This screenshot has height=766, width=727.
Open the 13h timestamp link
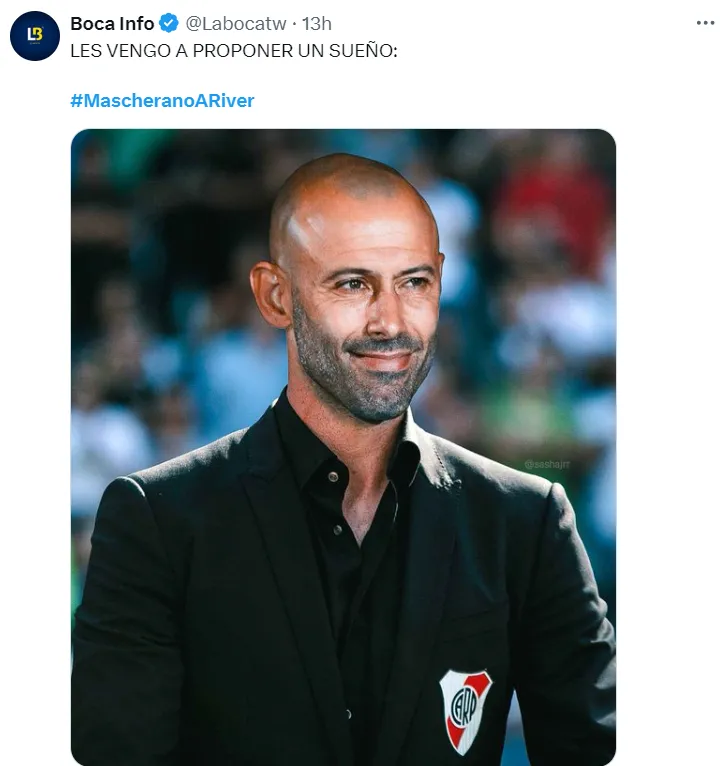(x=317, y=23)
